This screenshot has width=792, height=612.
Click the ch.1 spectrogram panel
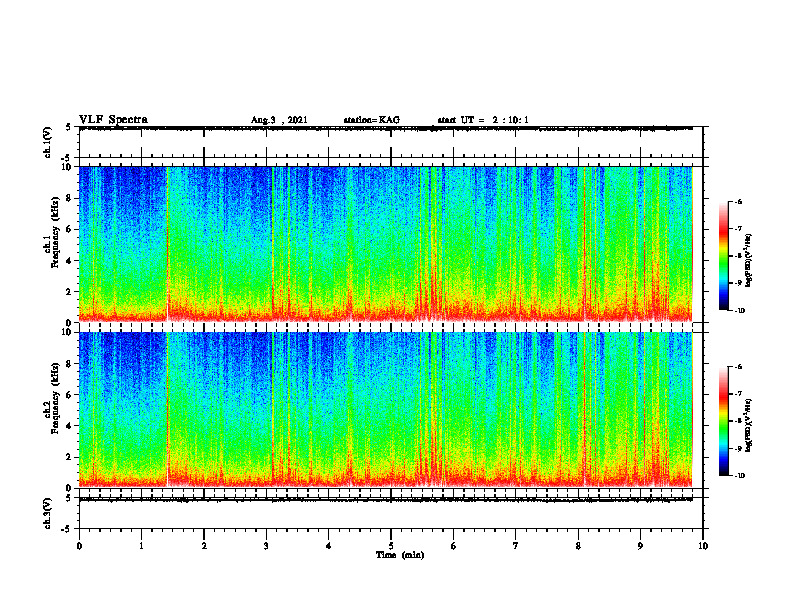coord(385,244)
